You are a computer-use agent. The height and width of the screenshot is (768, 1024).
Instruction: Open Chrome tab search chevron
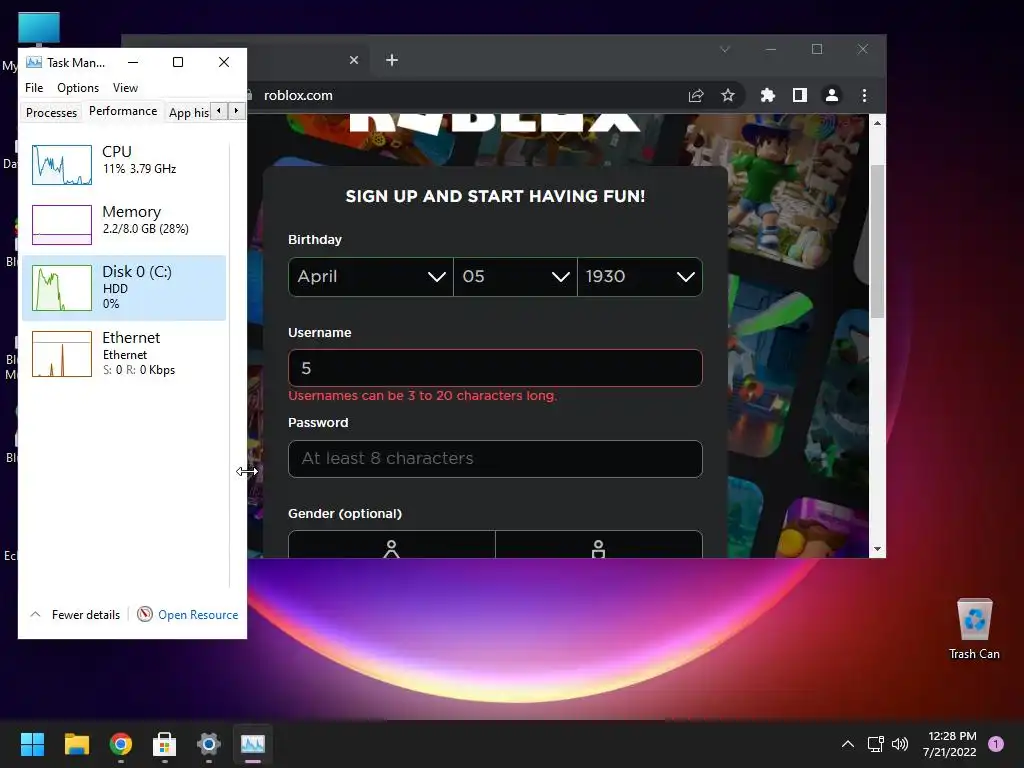tap(724, 49)
